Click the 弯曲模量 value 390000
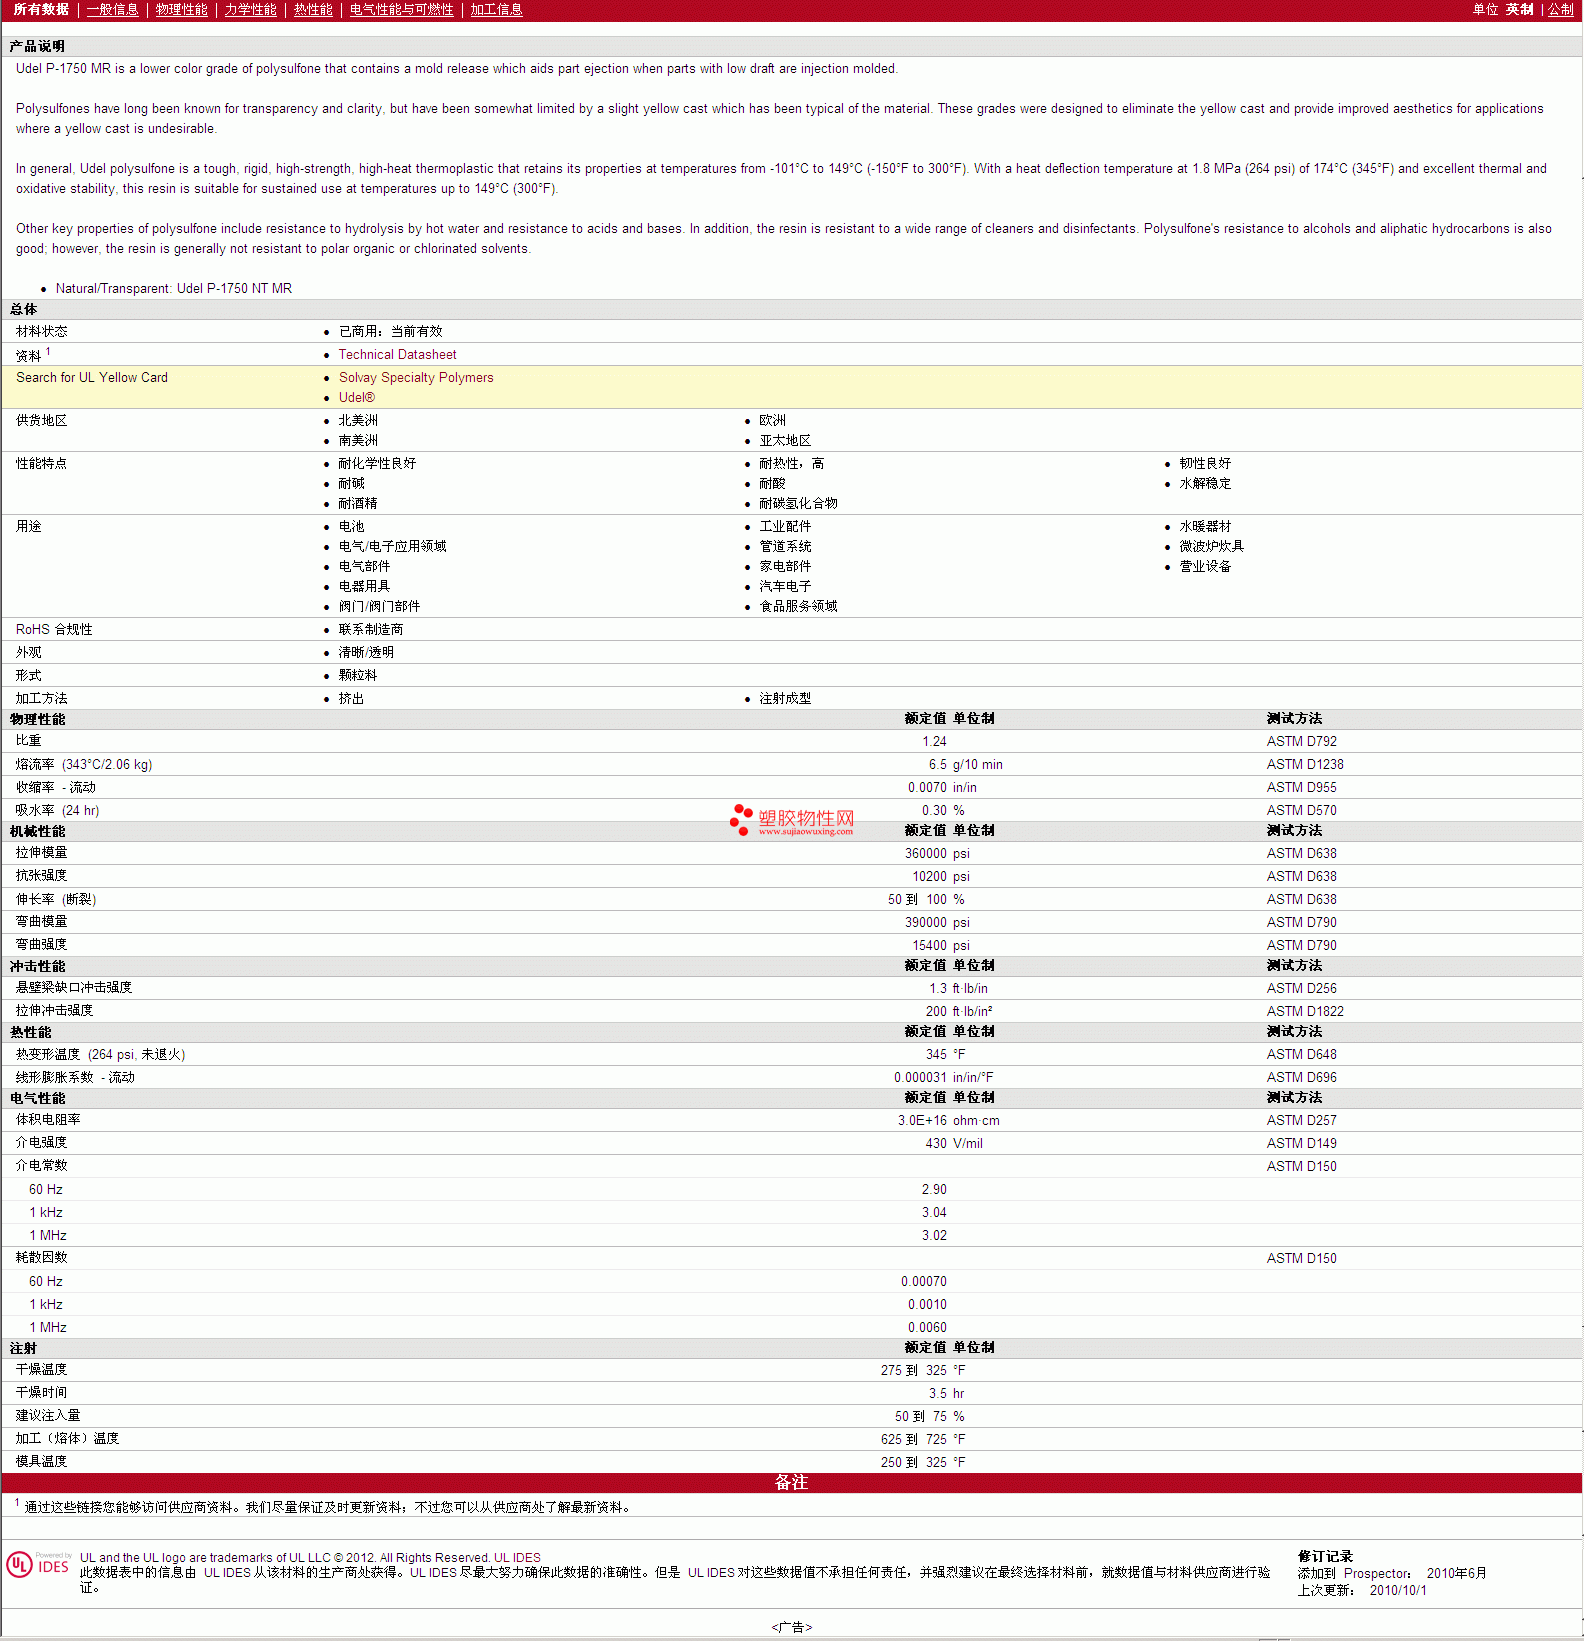1584x1641 pixels. point(925,923)
